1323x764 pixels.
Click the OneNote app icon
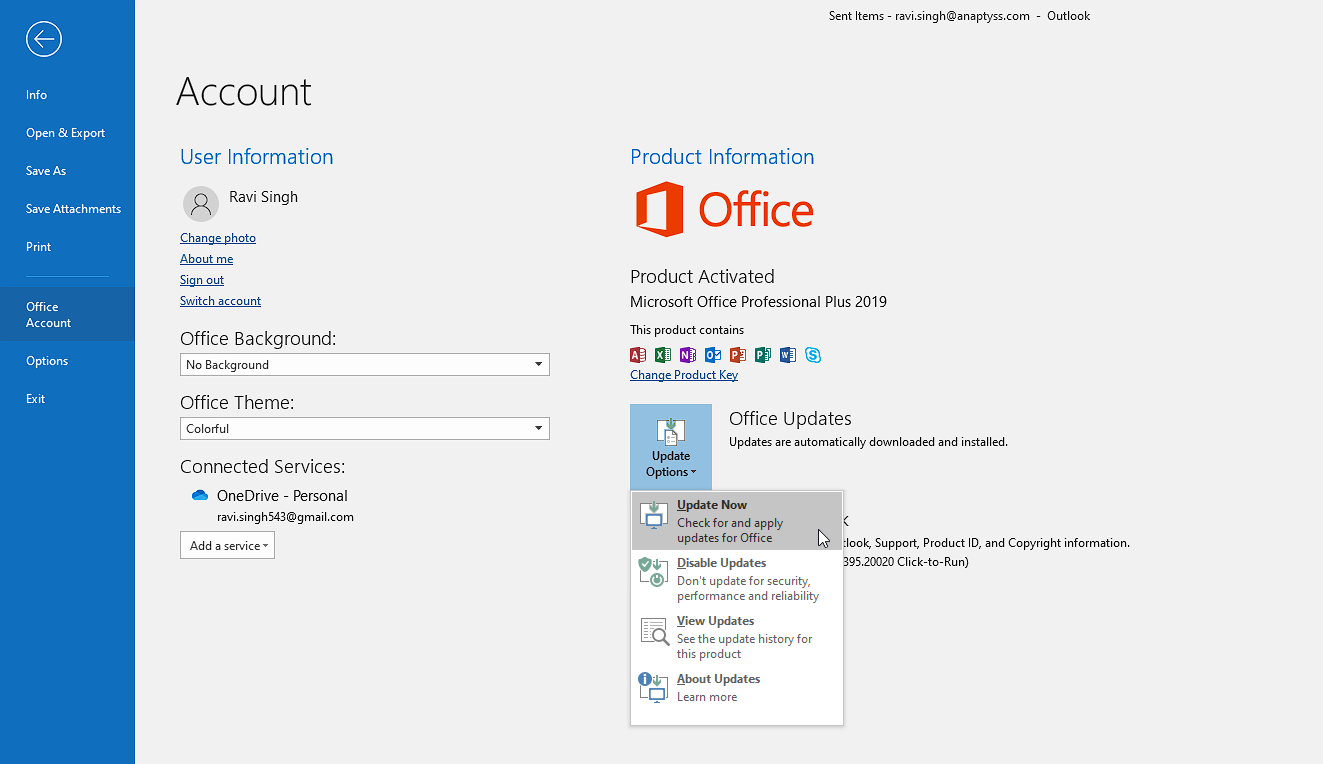[x=688, y=355]
